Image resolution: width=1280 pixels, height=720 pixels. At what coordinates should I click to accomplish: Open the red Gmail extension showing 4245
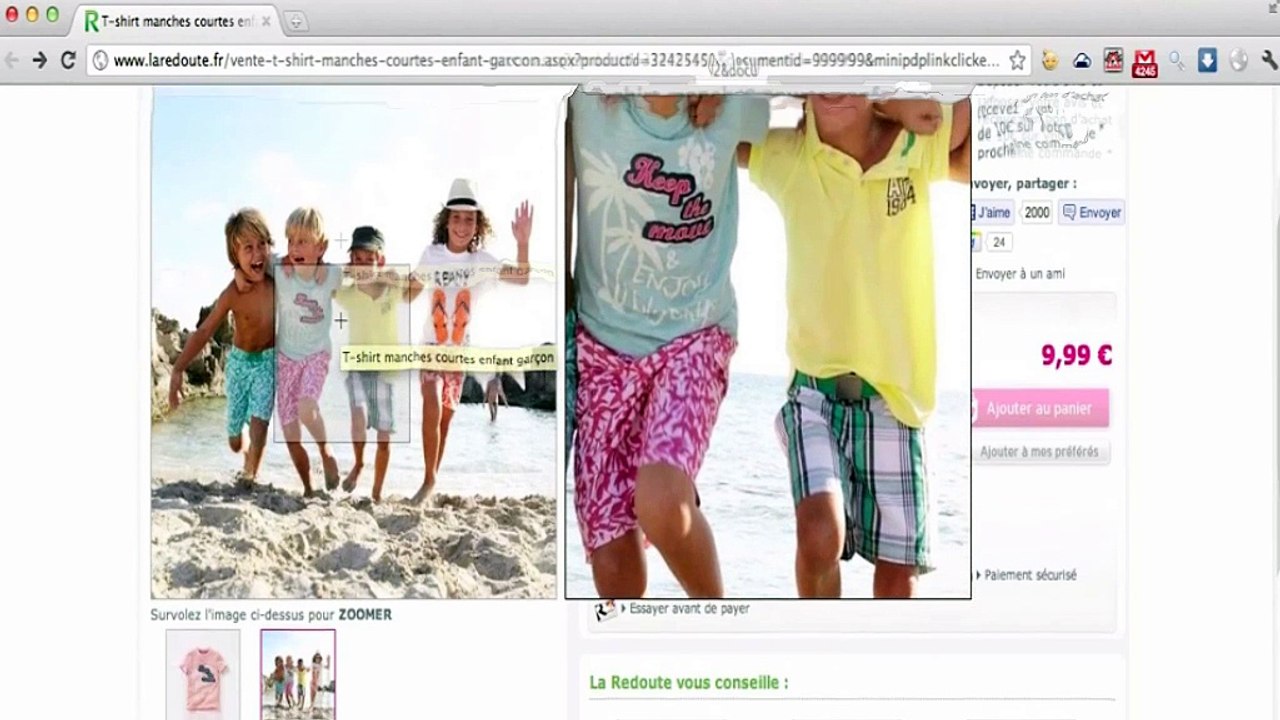click(x=1145, y=62)
